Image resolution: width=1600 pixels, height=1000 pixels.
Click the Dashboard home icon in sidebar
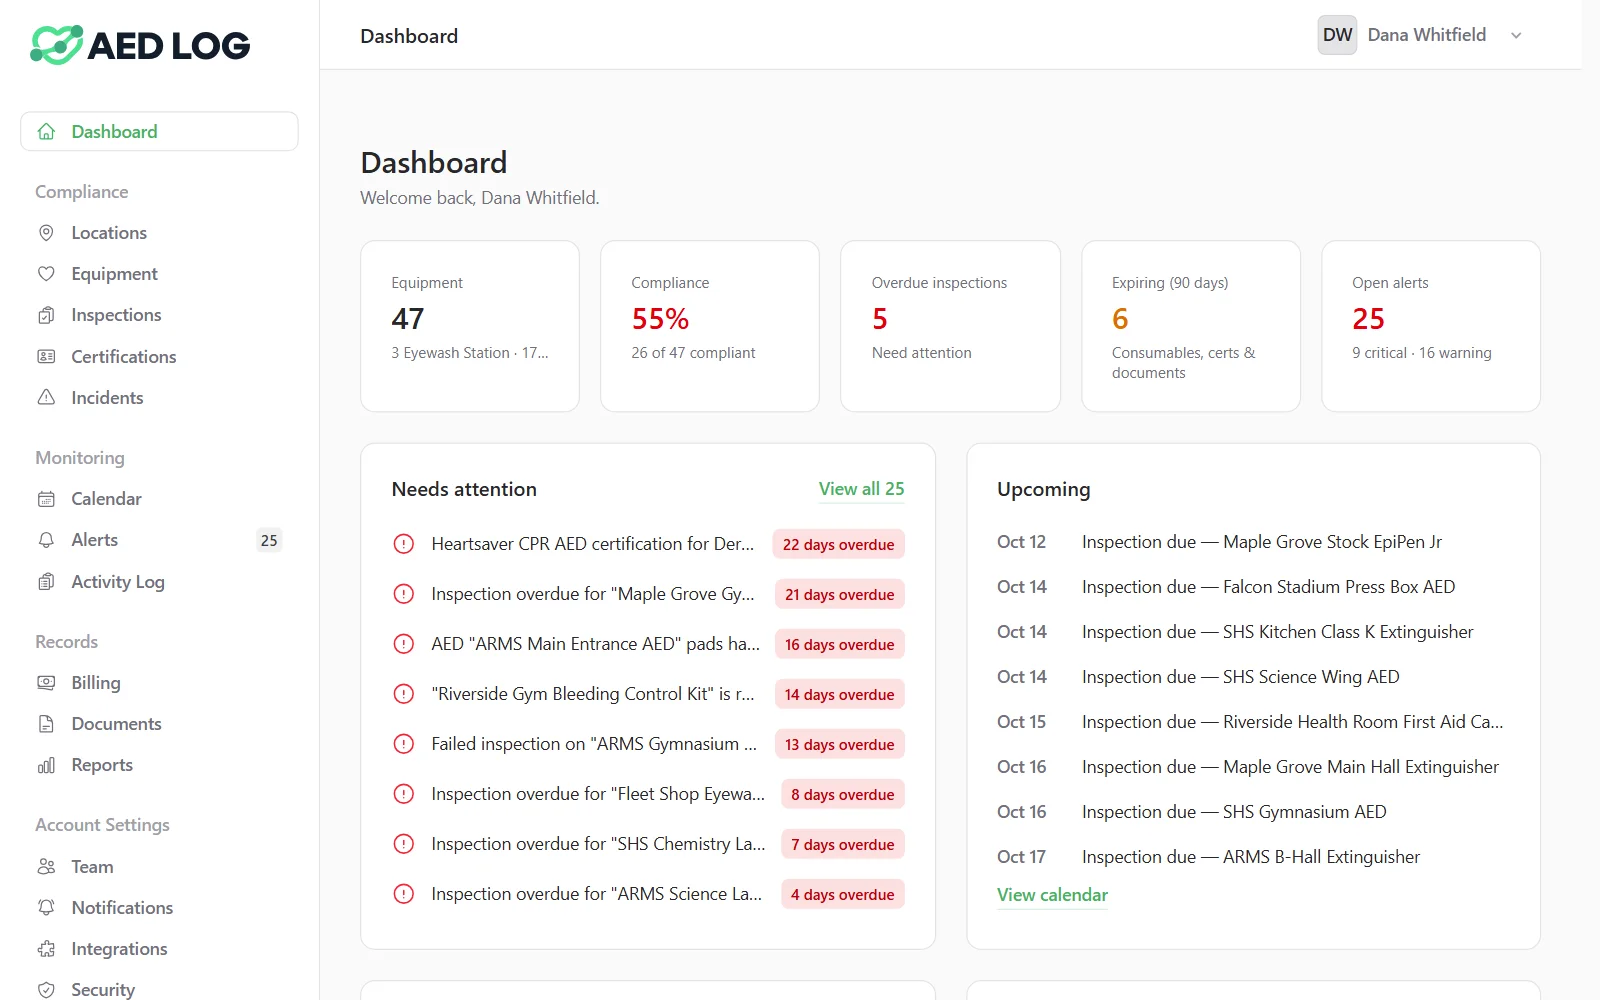(46, 131)
